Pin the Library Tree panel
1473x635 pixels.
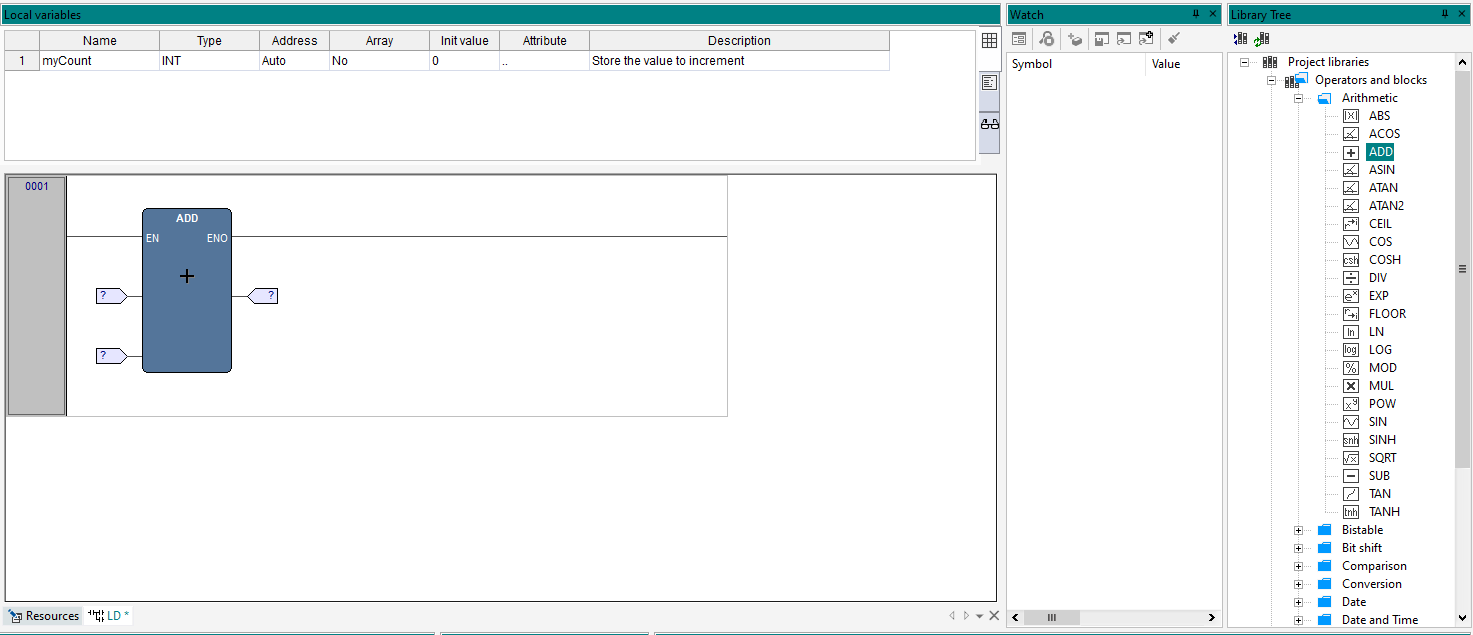(x=1445, y=14)
